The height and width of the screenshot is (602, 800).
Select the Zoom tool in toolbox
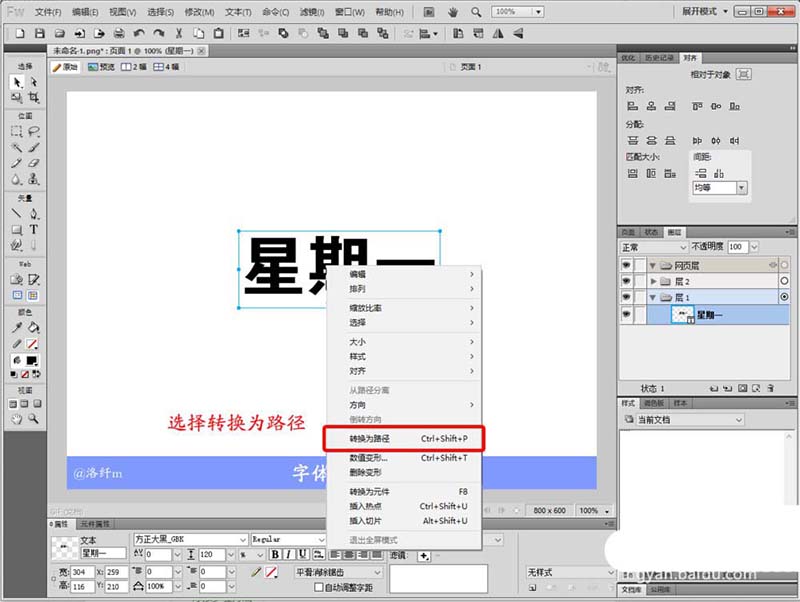click(x=33, y=419)
